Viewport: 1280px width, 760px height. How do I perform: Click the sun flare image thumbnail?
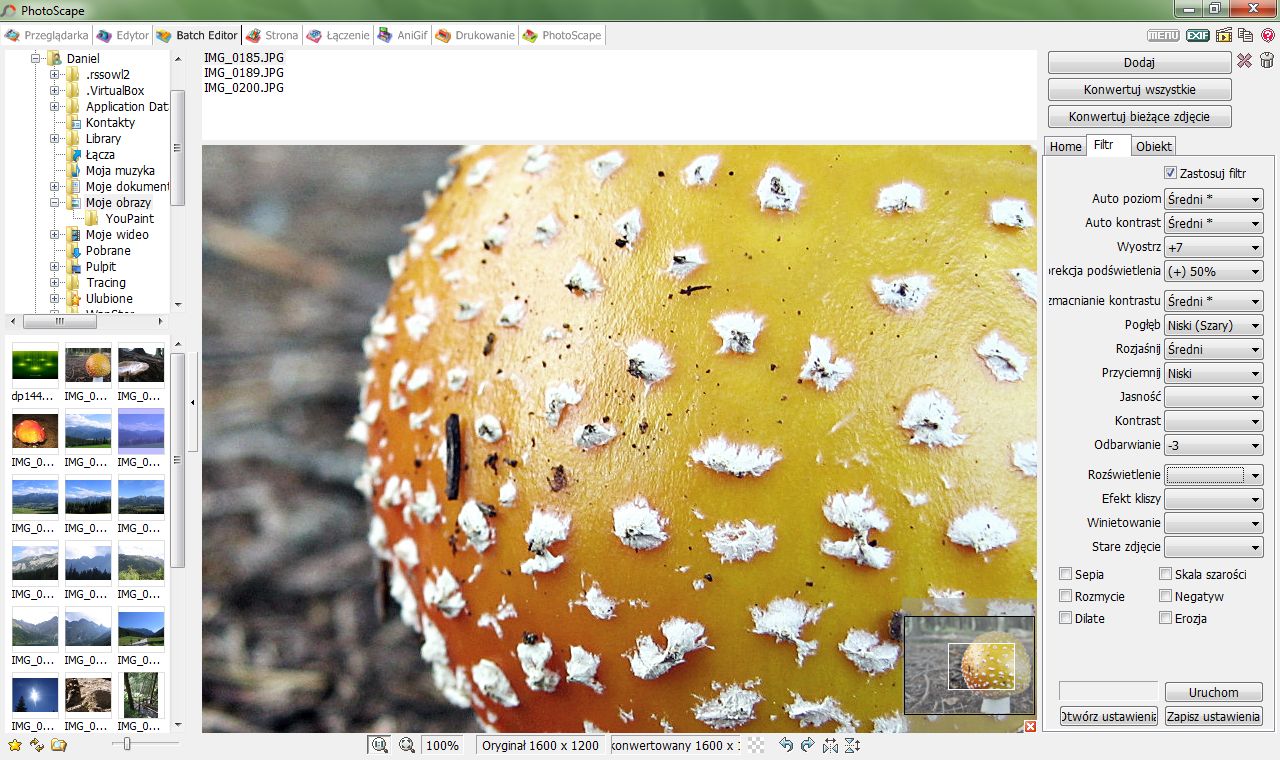[35, 695]
